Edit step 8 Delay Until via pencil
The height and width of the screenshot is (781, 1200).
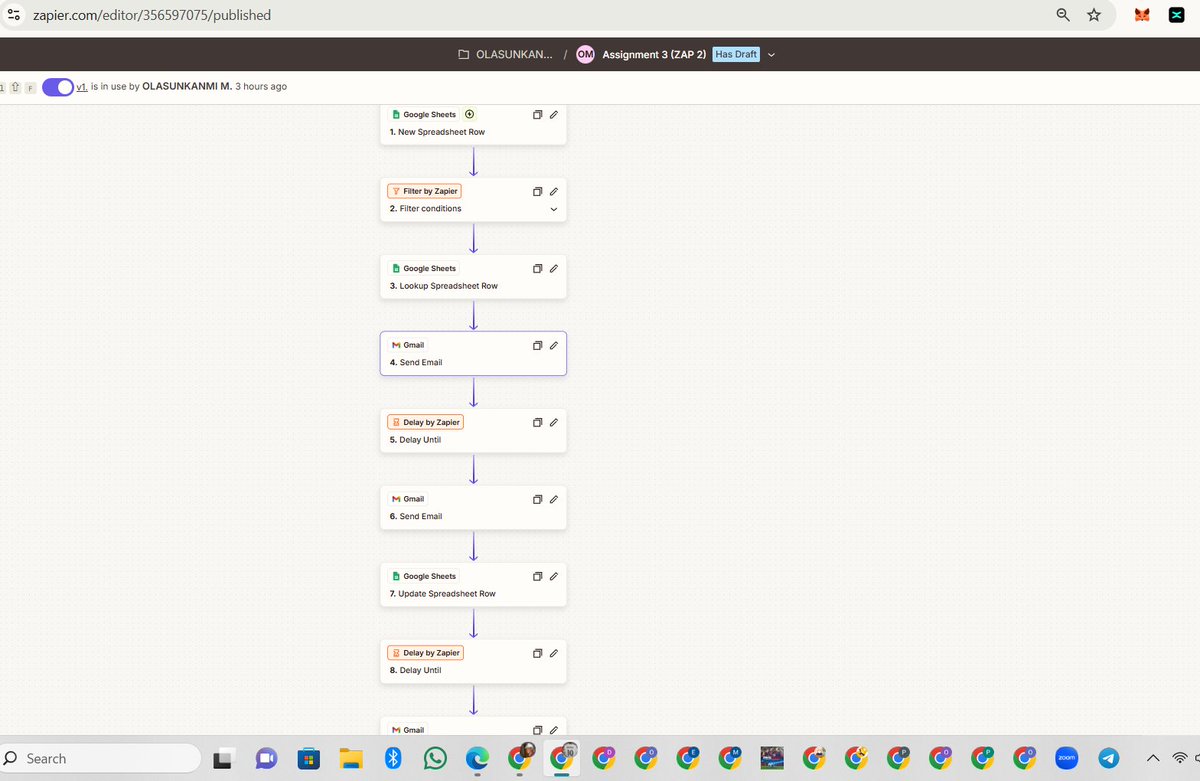553,653
